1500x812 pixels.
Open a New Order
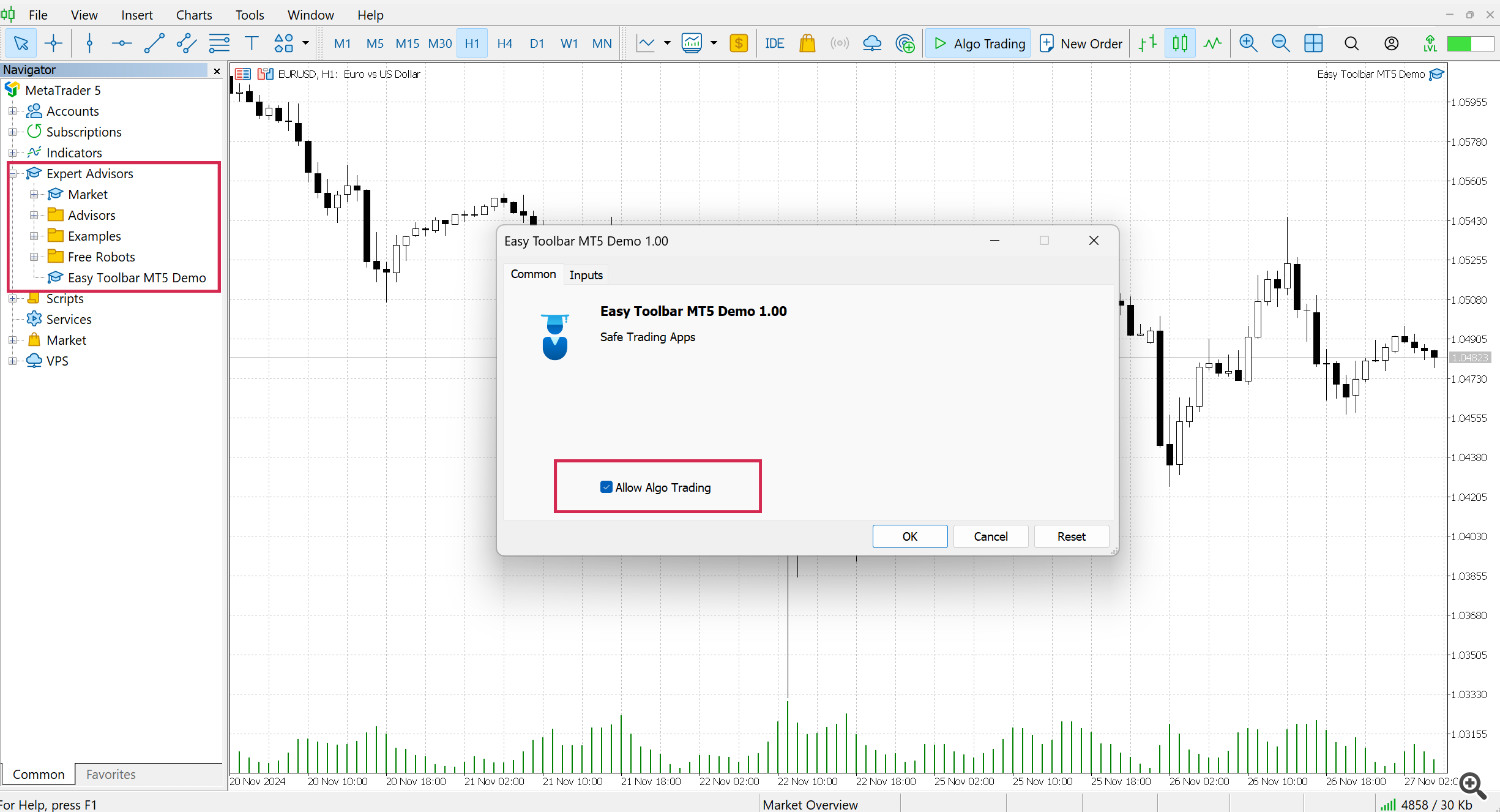tap(1081, 43)
